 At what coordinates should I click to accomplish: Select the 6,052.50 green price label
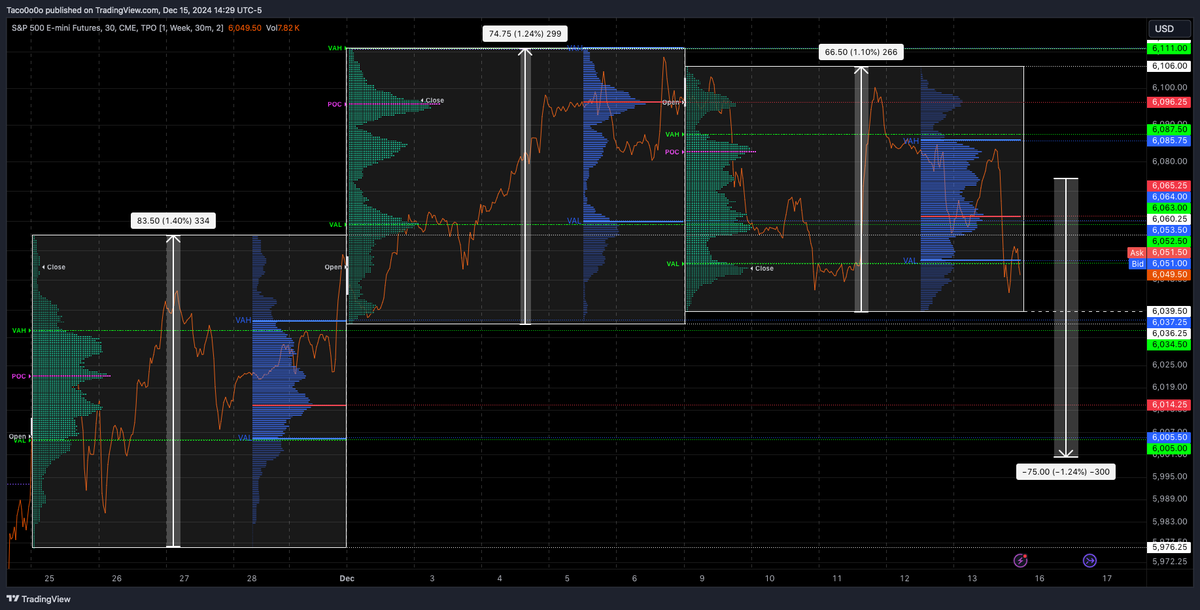point(1169,241)
